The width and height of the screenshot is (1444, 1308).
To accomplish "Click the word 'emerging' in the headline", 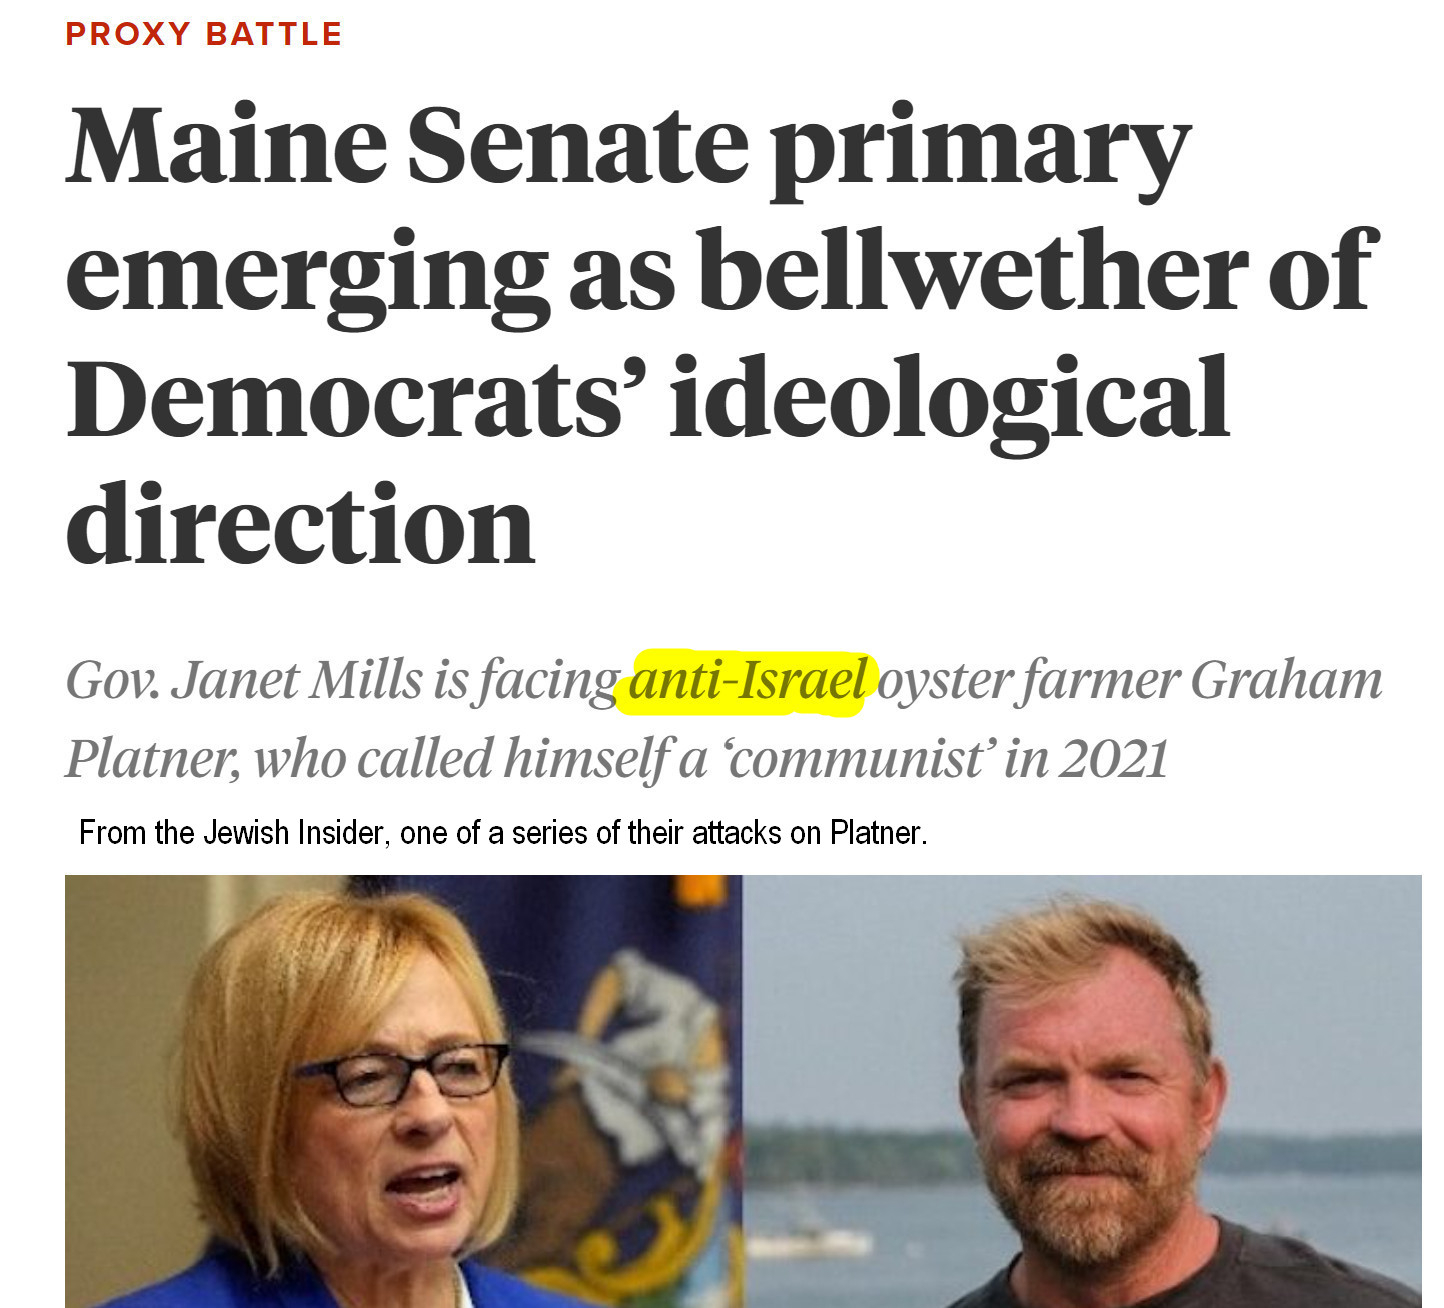I will 307,269.
